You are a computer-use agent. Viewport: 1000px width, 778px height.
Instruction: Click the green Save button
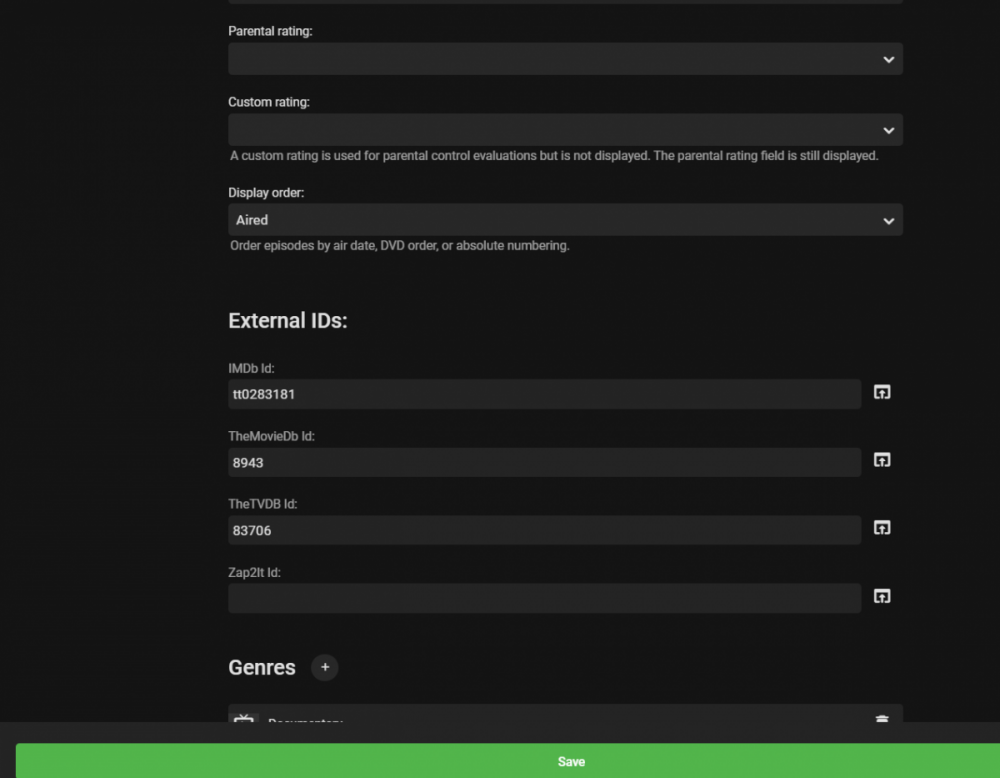coord(571,760)
